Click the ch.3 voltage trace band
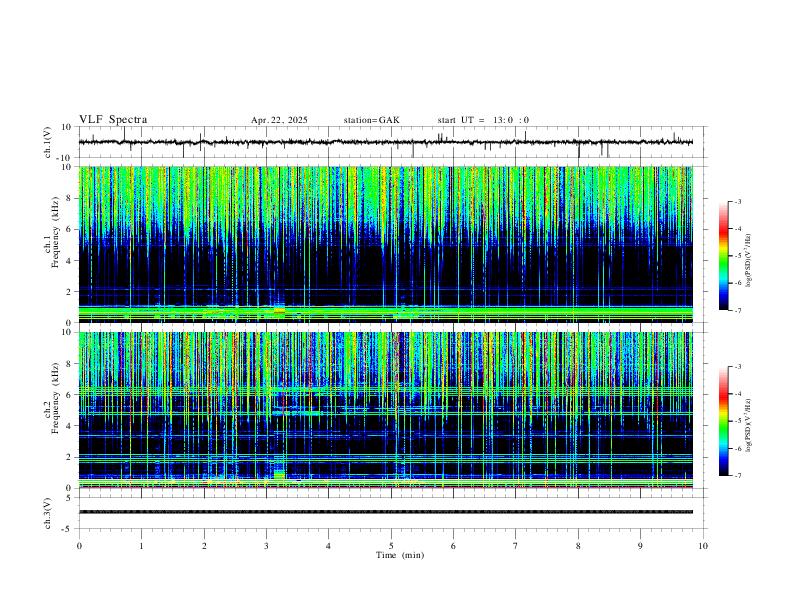This screenshot has height=612, width=792. (x=386, y=512)
